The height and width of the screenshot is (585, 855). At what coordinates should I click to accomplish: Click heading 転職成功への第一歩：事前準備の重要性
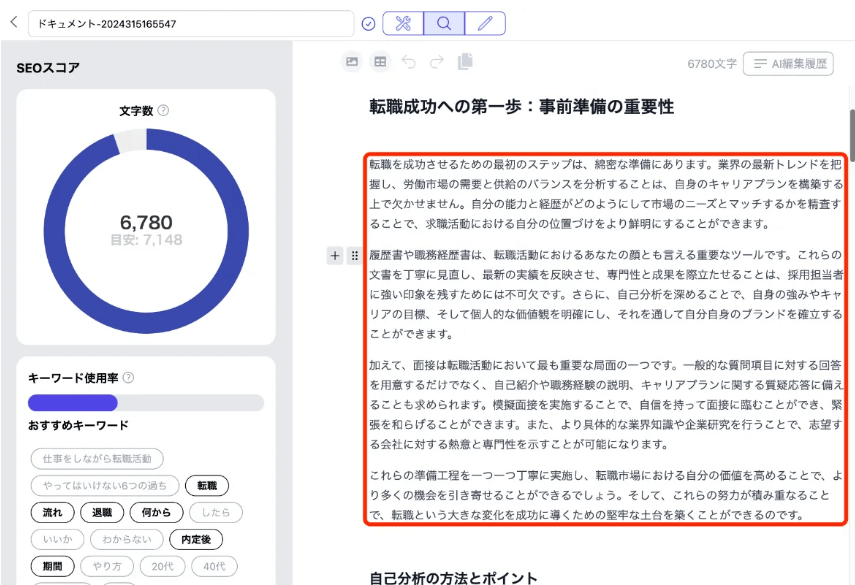click(521, 106)
